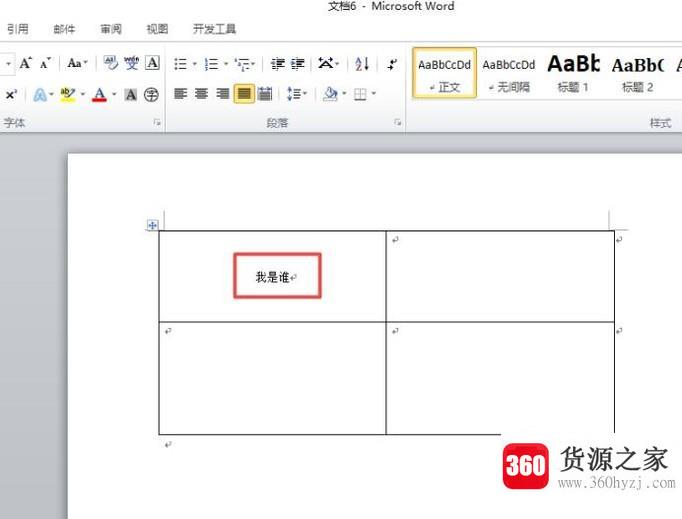Apply bulleted list formatting

(x=181, y=64)
